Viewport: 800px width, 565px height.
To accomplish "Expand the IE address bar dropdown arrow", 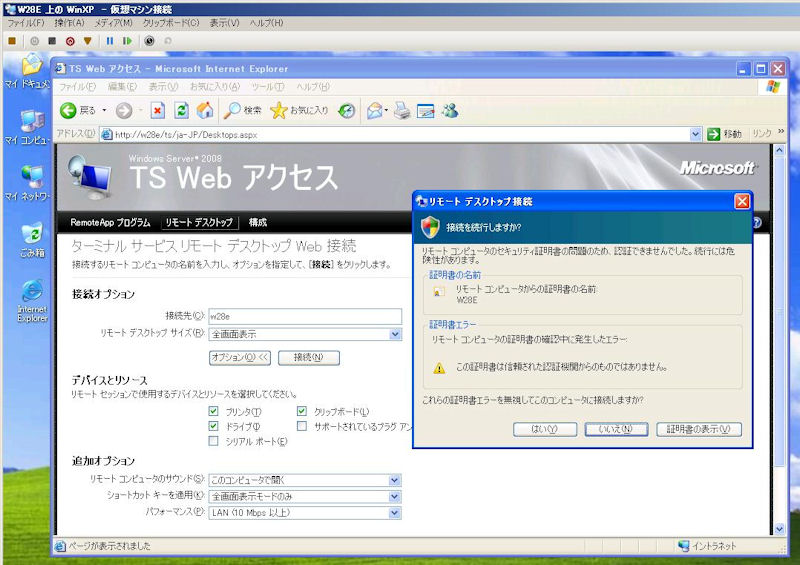I will point(695,134).
